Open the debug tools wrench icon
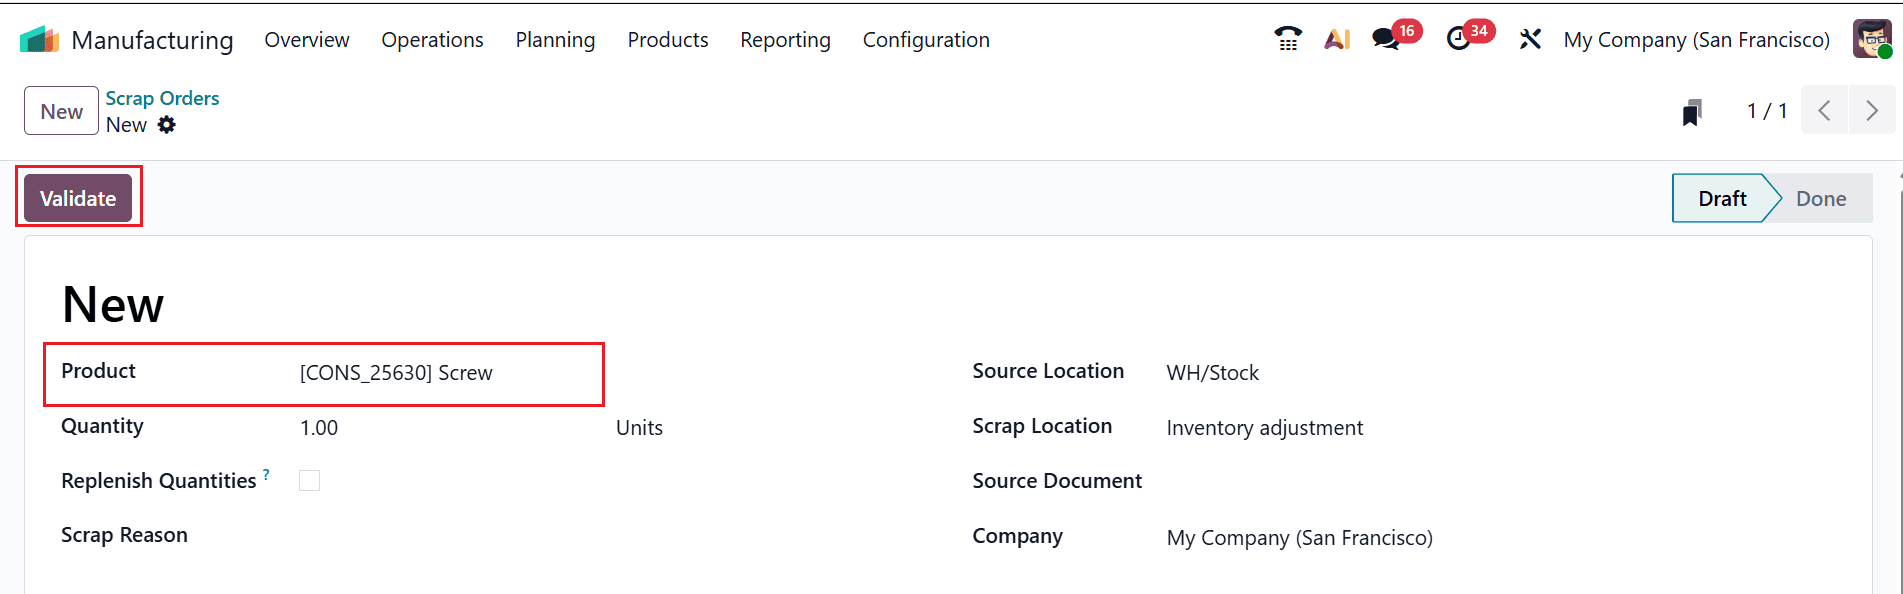The height and width of the screenshot is (594, 1903). pyautogui.click(x=1530, y=39)
